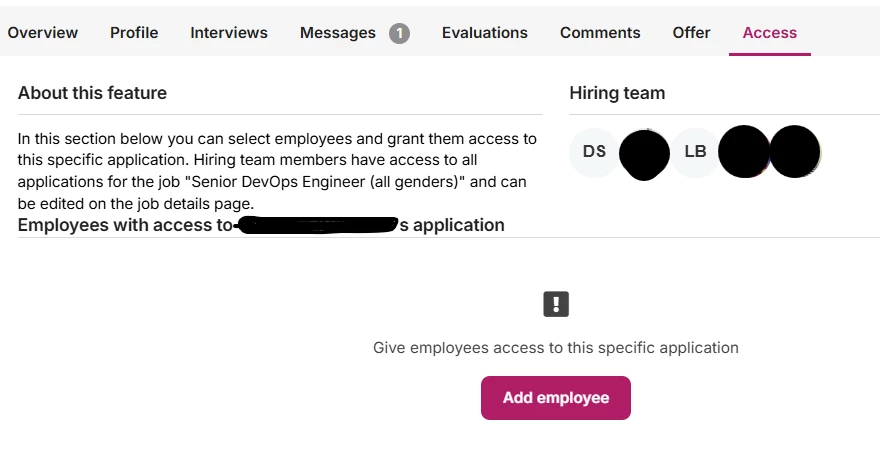
Task: Click the LB hiring team avatar
Action: coord(695,152)
